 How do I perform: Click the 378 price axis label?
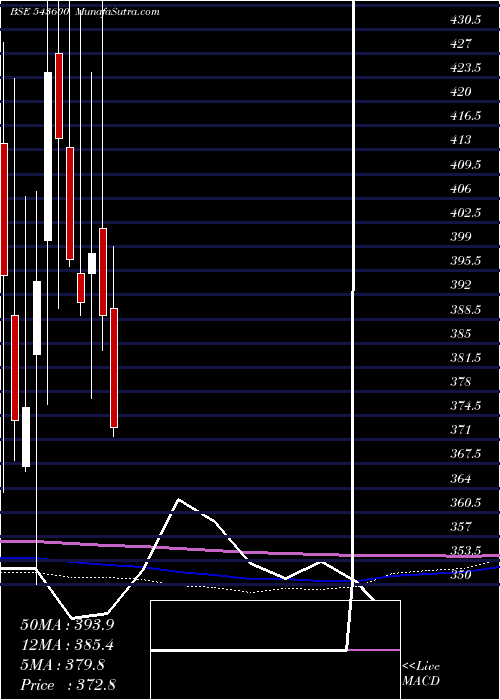[x=461, y=382]
